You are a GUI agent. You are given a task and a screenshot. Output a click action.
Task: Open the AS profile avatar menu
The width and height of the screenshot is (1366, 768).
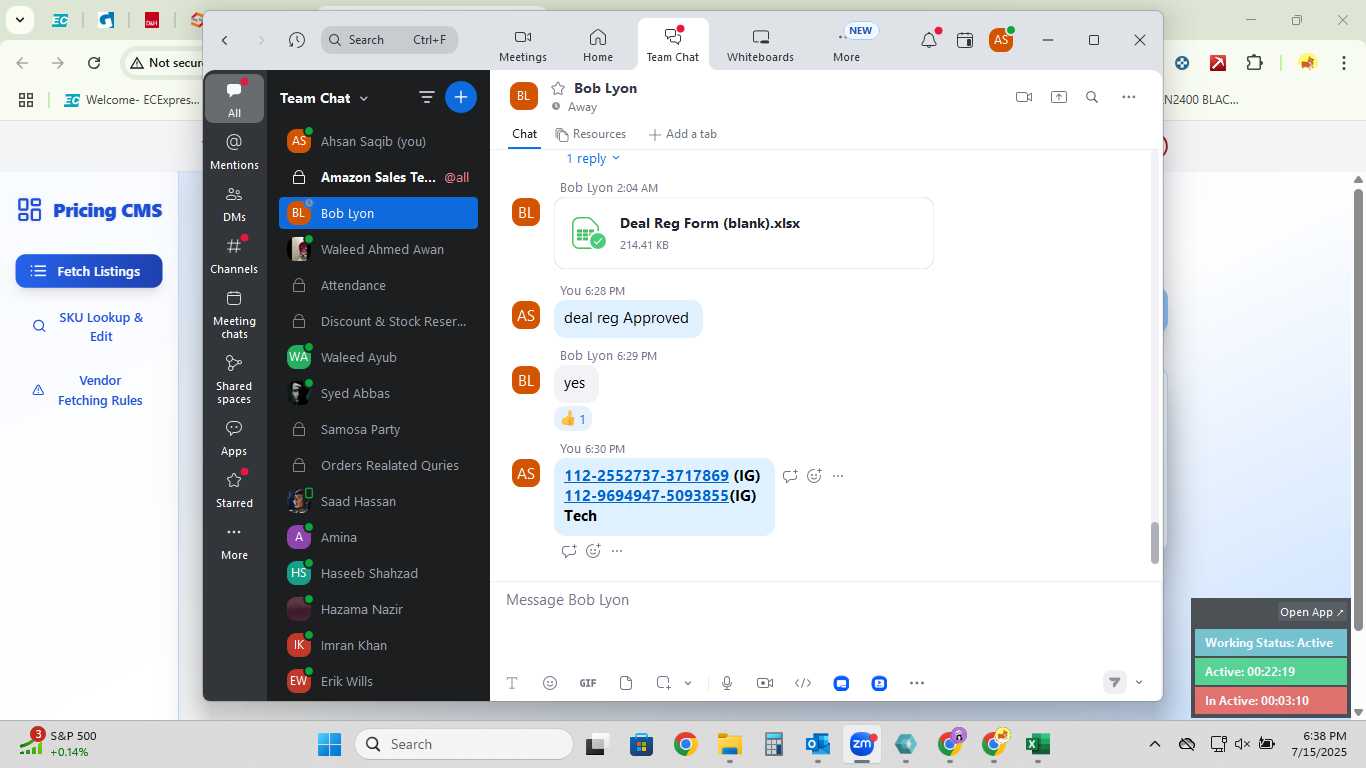click(1001, 40)
